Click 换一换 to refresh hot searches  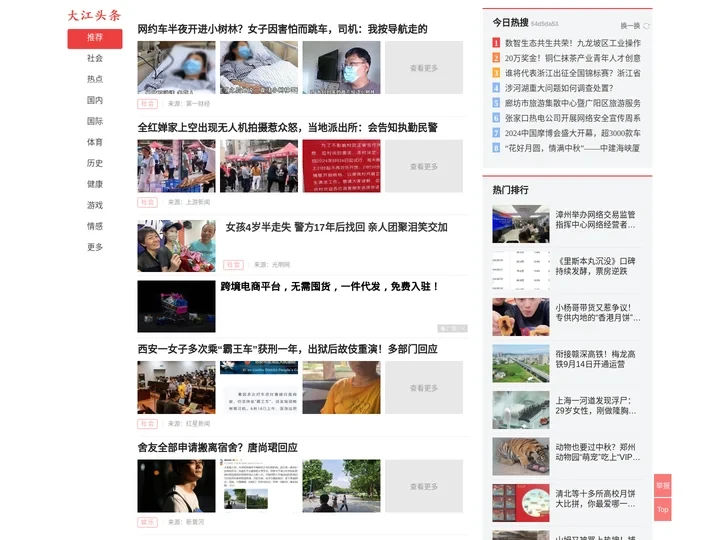(630, 26)
